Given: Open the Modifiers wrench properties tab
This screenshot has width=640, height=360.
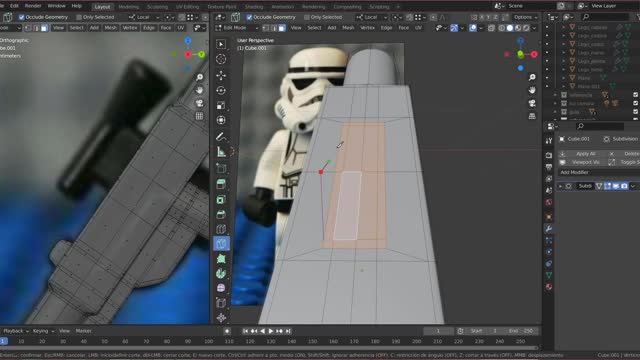Looking at the screenshot, I should point(549,229).
